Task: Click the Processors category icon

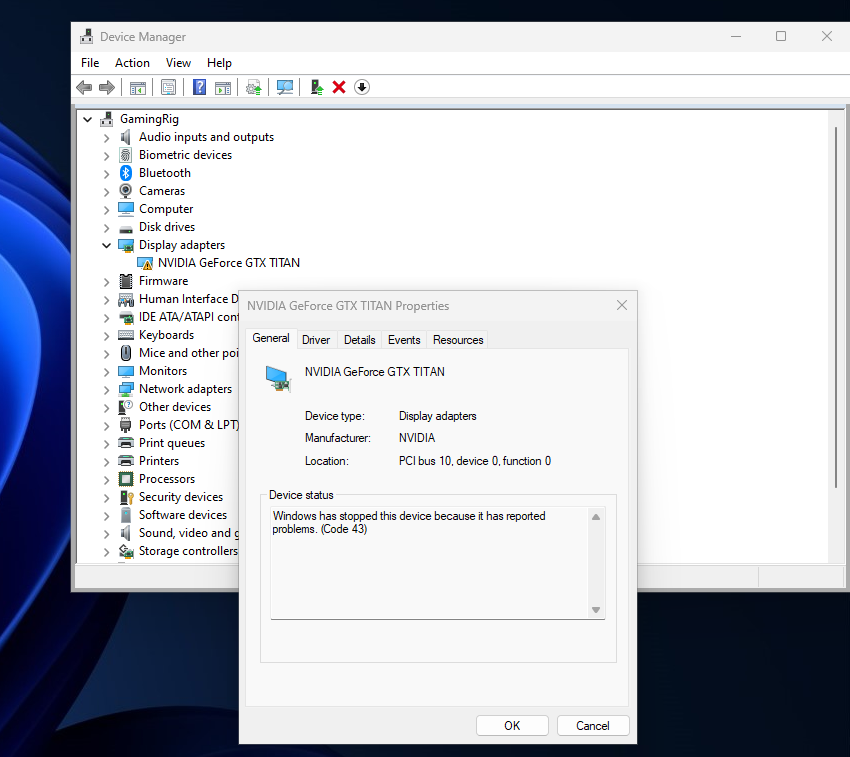Action: tap(126, 479)
